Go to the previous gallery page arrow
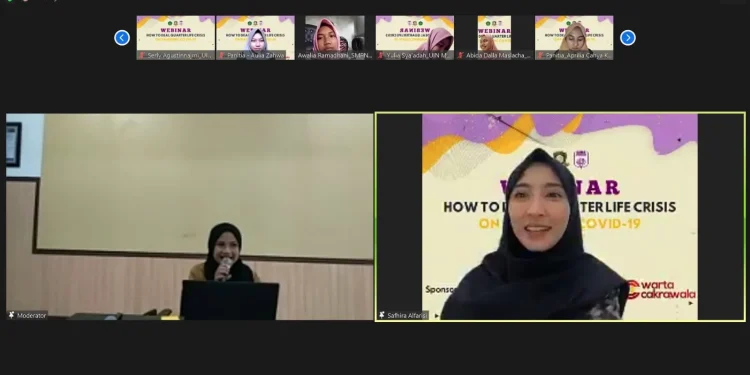750x375 pixels. (122, 38)
